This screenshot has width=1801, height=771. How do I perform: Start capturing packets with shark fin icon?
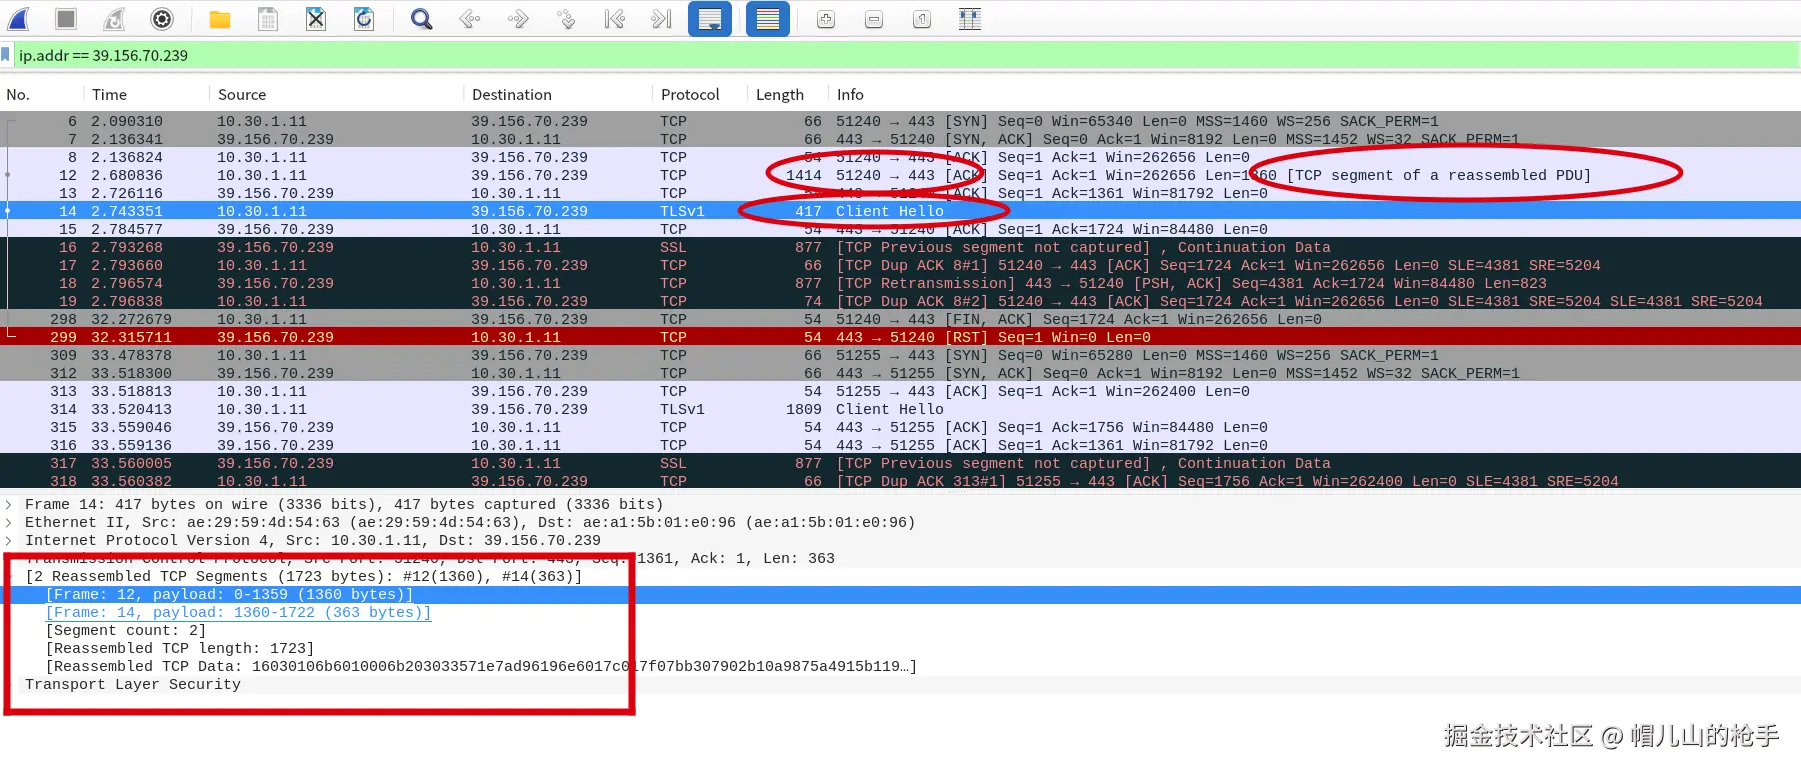pos(19,19)
